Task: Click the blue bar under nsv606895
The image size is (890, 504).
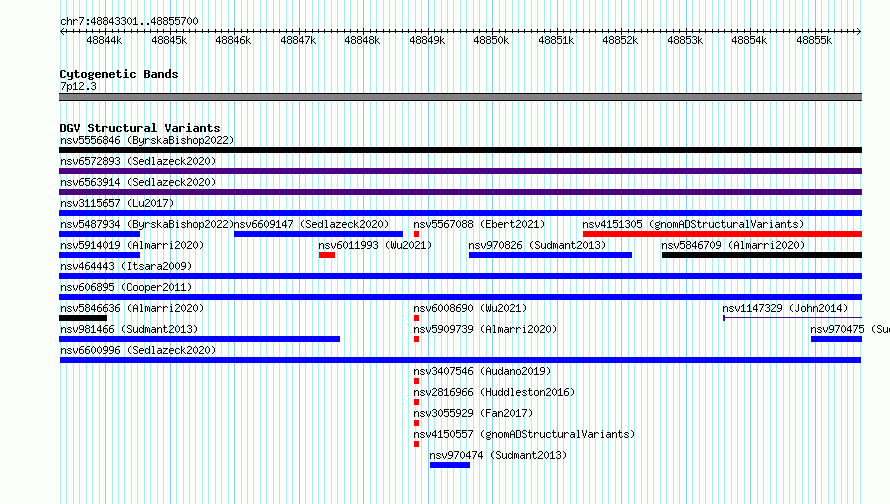Action: [x=460, y=297]
